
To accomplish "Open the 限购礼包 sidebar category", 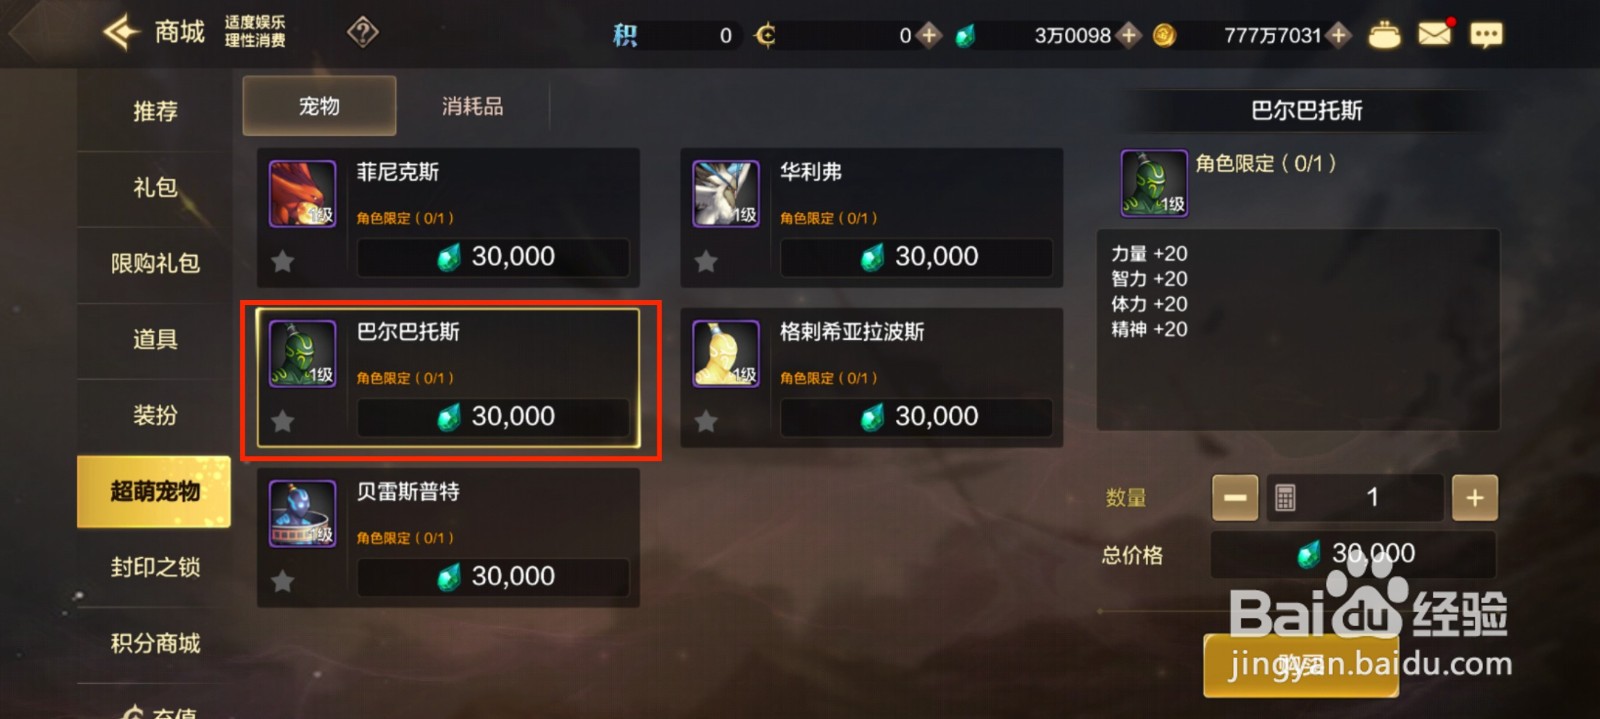I will (x=155, y=263).
